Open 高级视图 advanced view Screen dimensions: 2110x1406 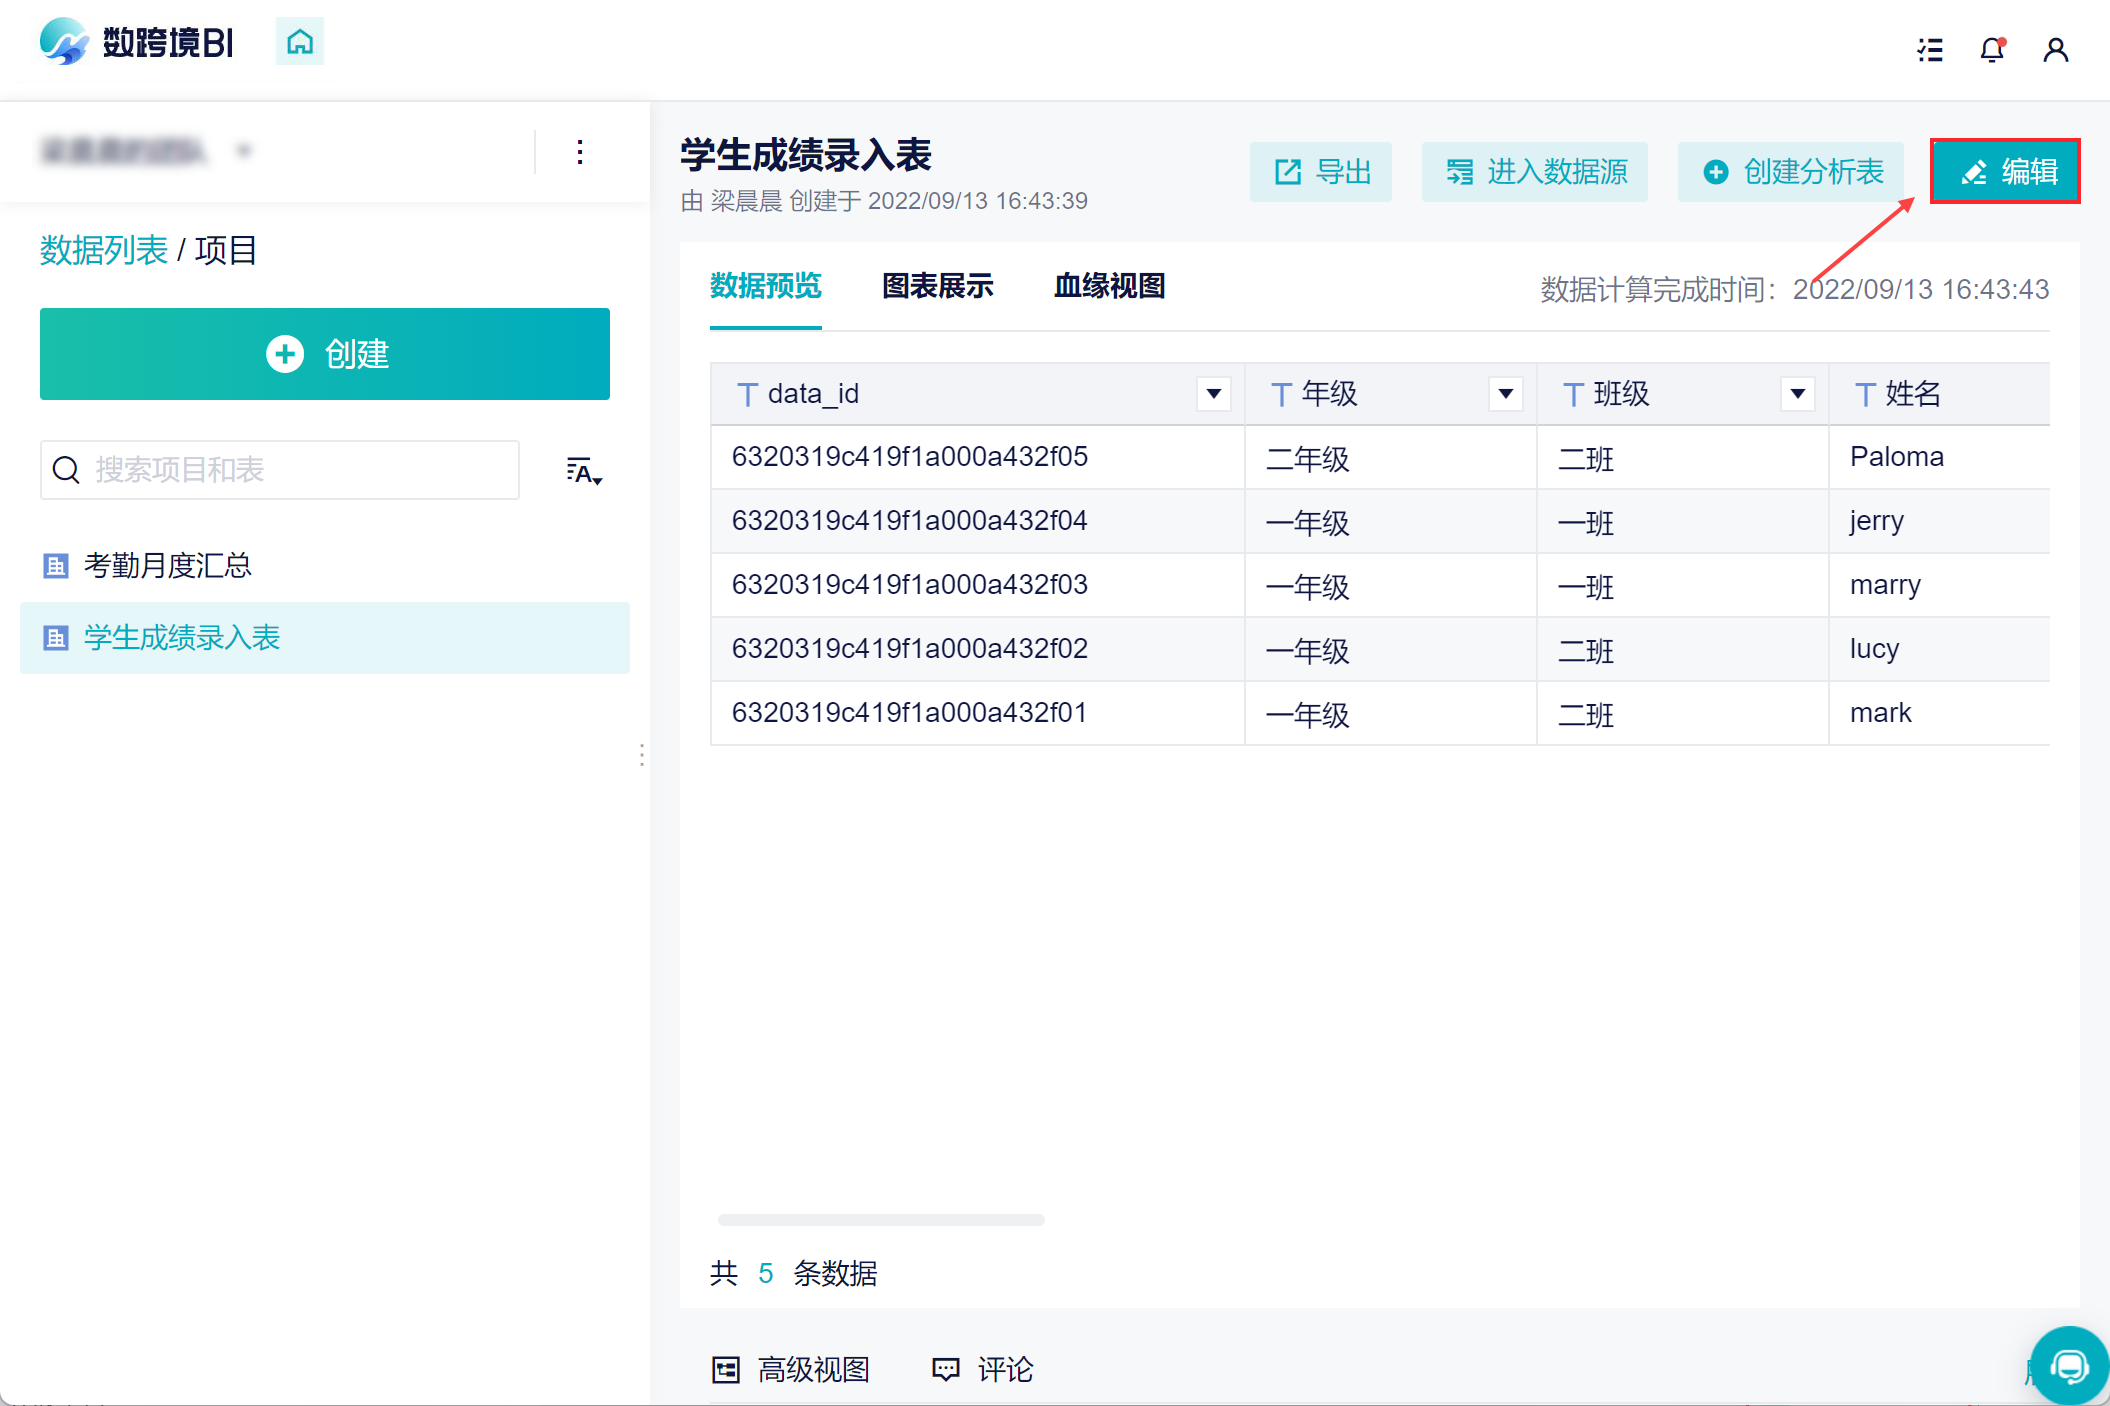click(791, 1369)
